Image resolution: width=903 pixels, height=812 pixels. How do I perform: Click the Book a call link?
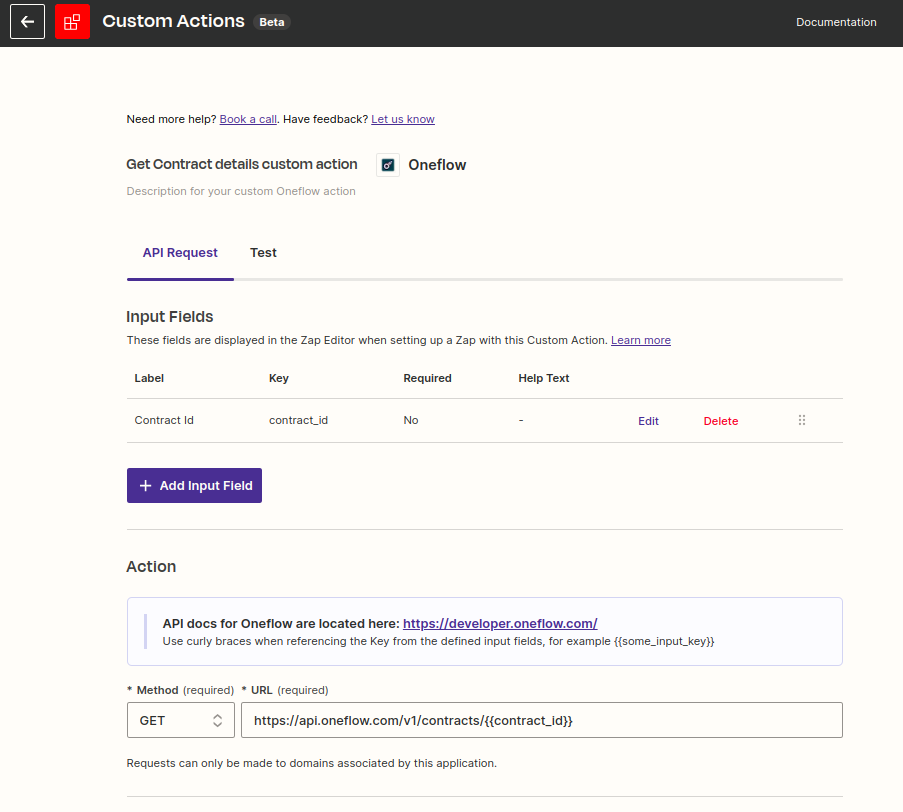[247, 119]
